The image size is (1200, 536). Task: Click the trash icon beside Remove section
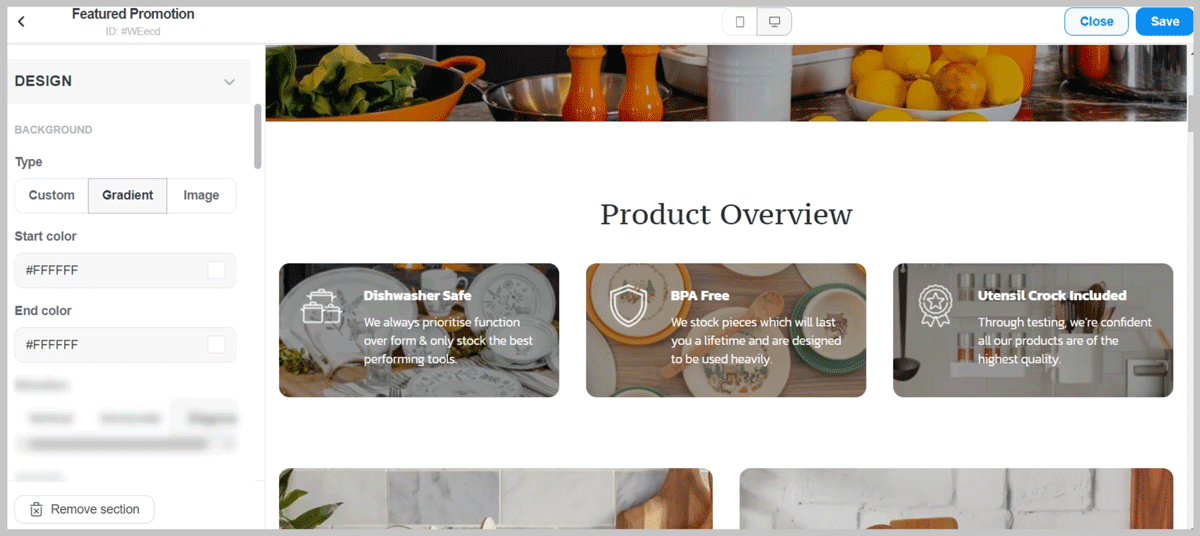tap(36, 509)
